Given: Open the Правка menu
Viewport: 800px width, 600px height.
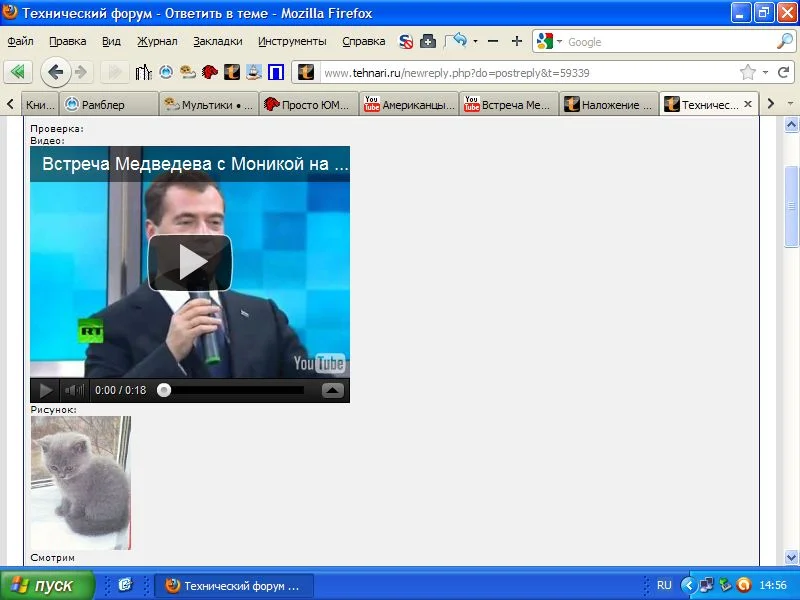Looking at the screenshot, I should pyautogui.click(x=67, y=41).
